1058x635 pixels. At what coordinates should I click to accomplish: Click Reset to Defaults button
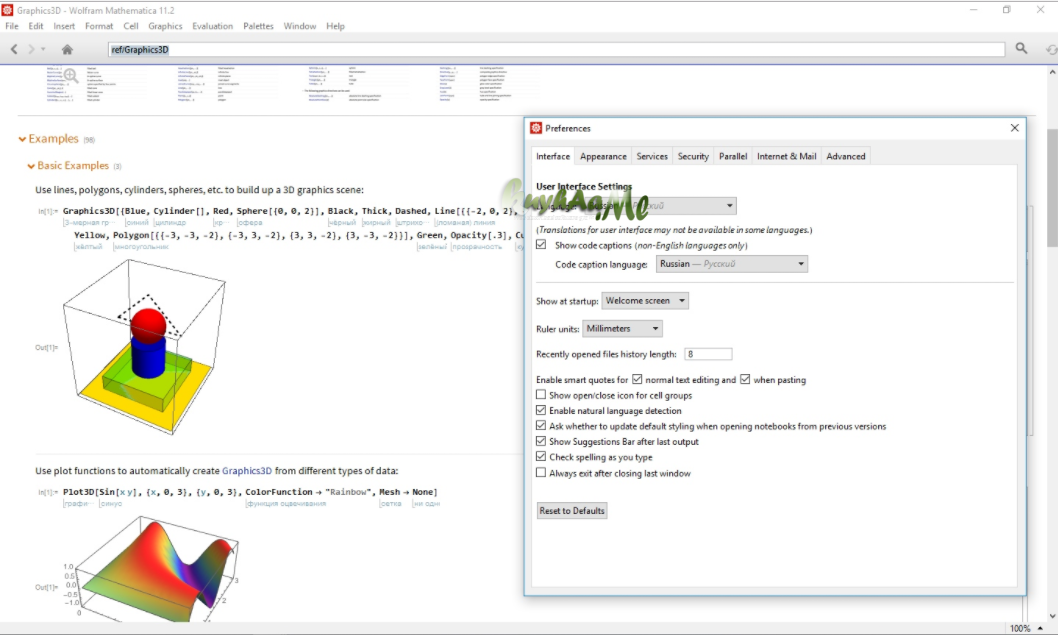pos(572,511)
